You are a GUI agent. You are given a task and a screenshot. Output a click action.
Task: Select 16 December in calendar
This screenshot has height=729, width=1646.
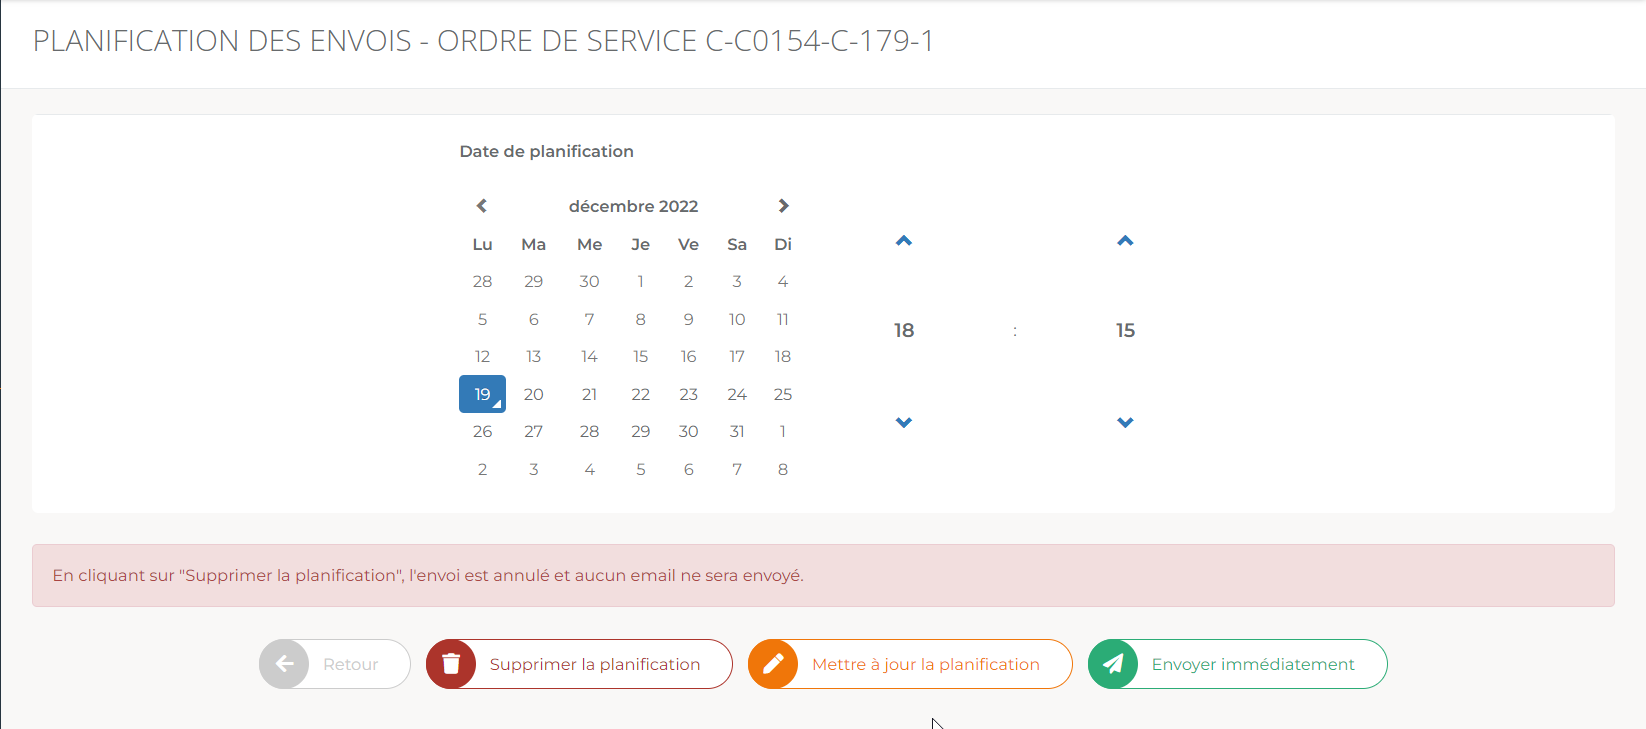coord(688,357)
